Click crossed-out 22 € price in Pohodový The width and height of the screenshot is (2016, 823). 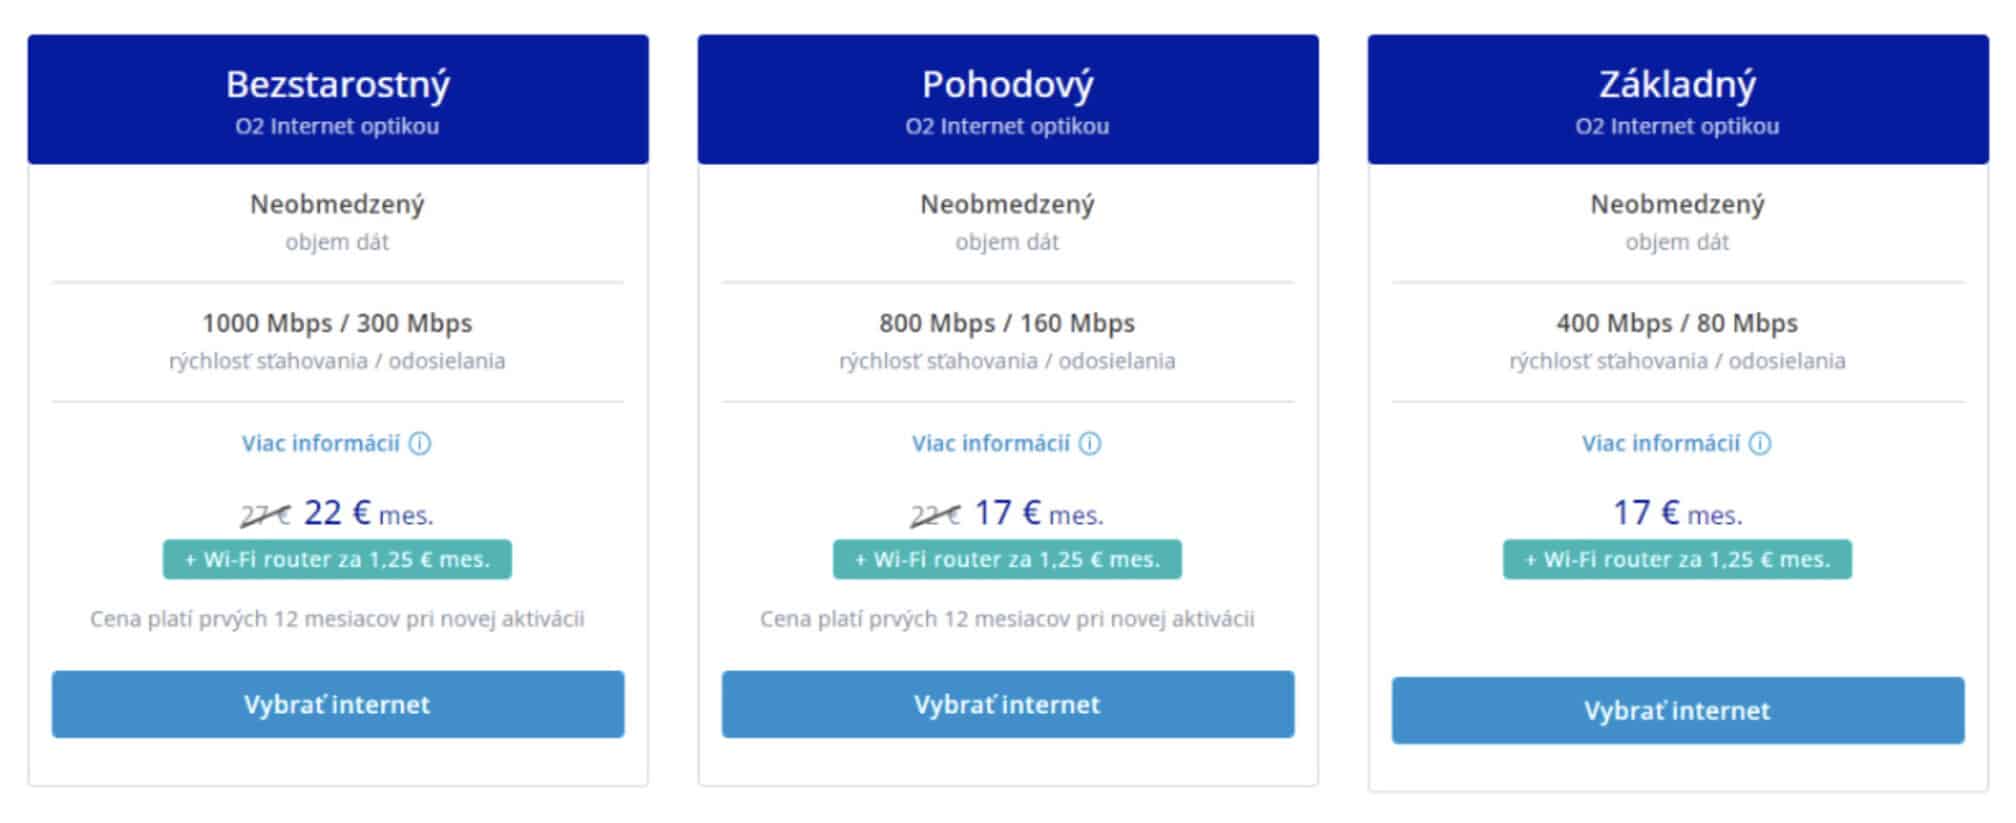pos(935,515)
